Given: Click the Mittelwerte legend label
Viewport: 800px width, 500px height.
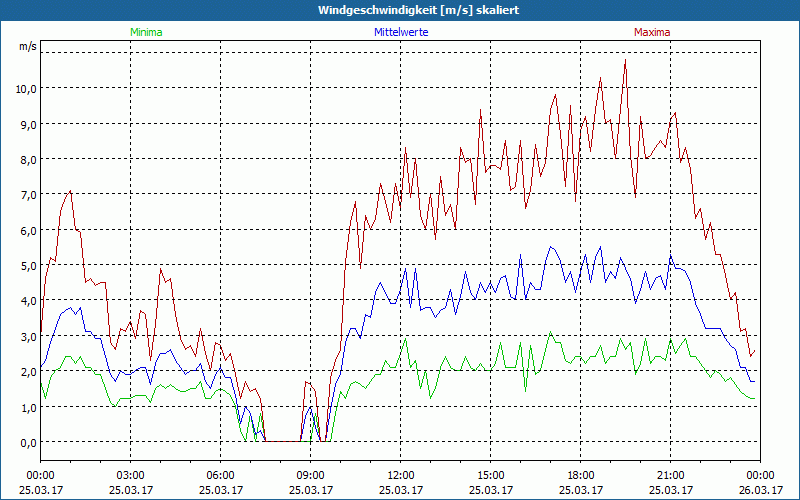Looking at the screenshot, I should coord(401,32).
